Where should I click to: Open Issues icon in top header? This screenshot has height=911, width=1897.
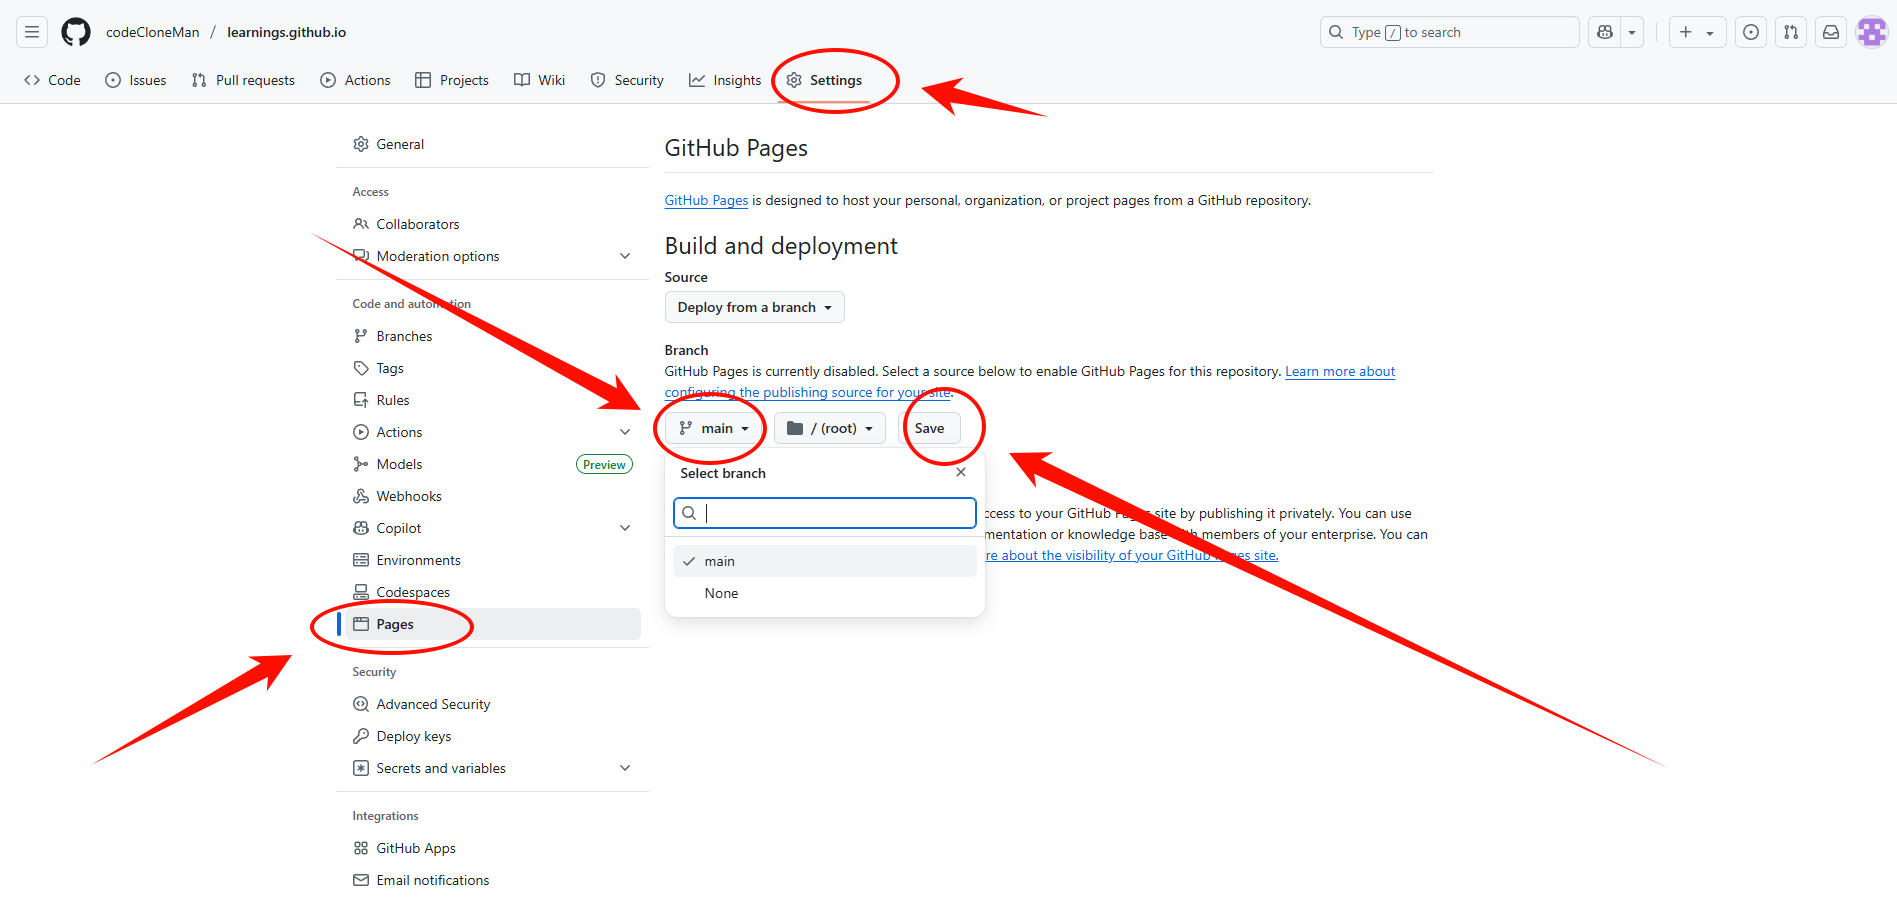(1751, 32)
